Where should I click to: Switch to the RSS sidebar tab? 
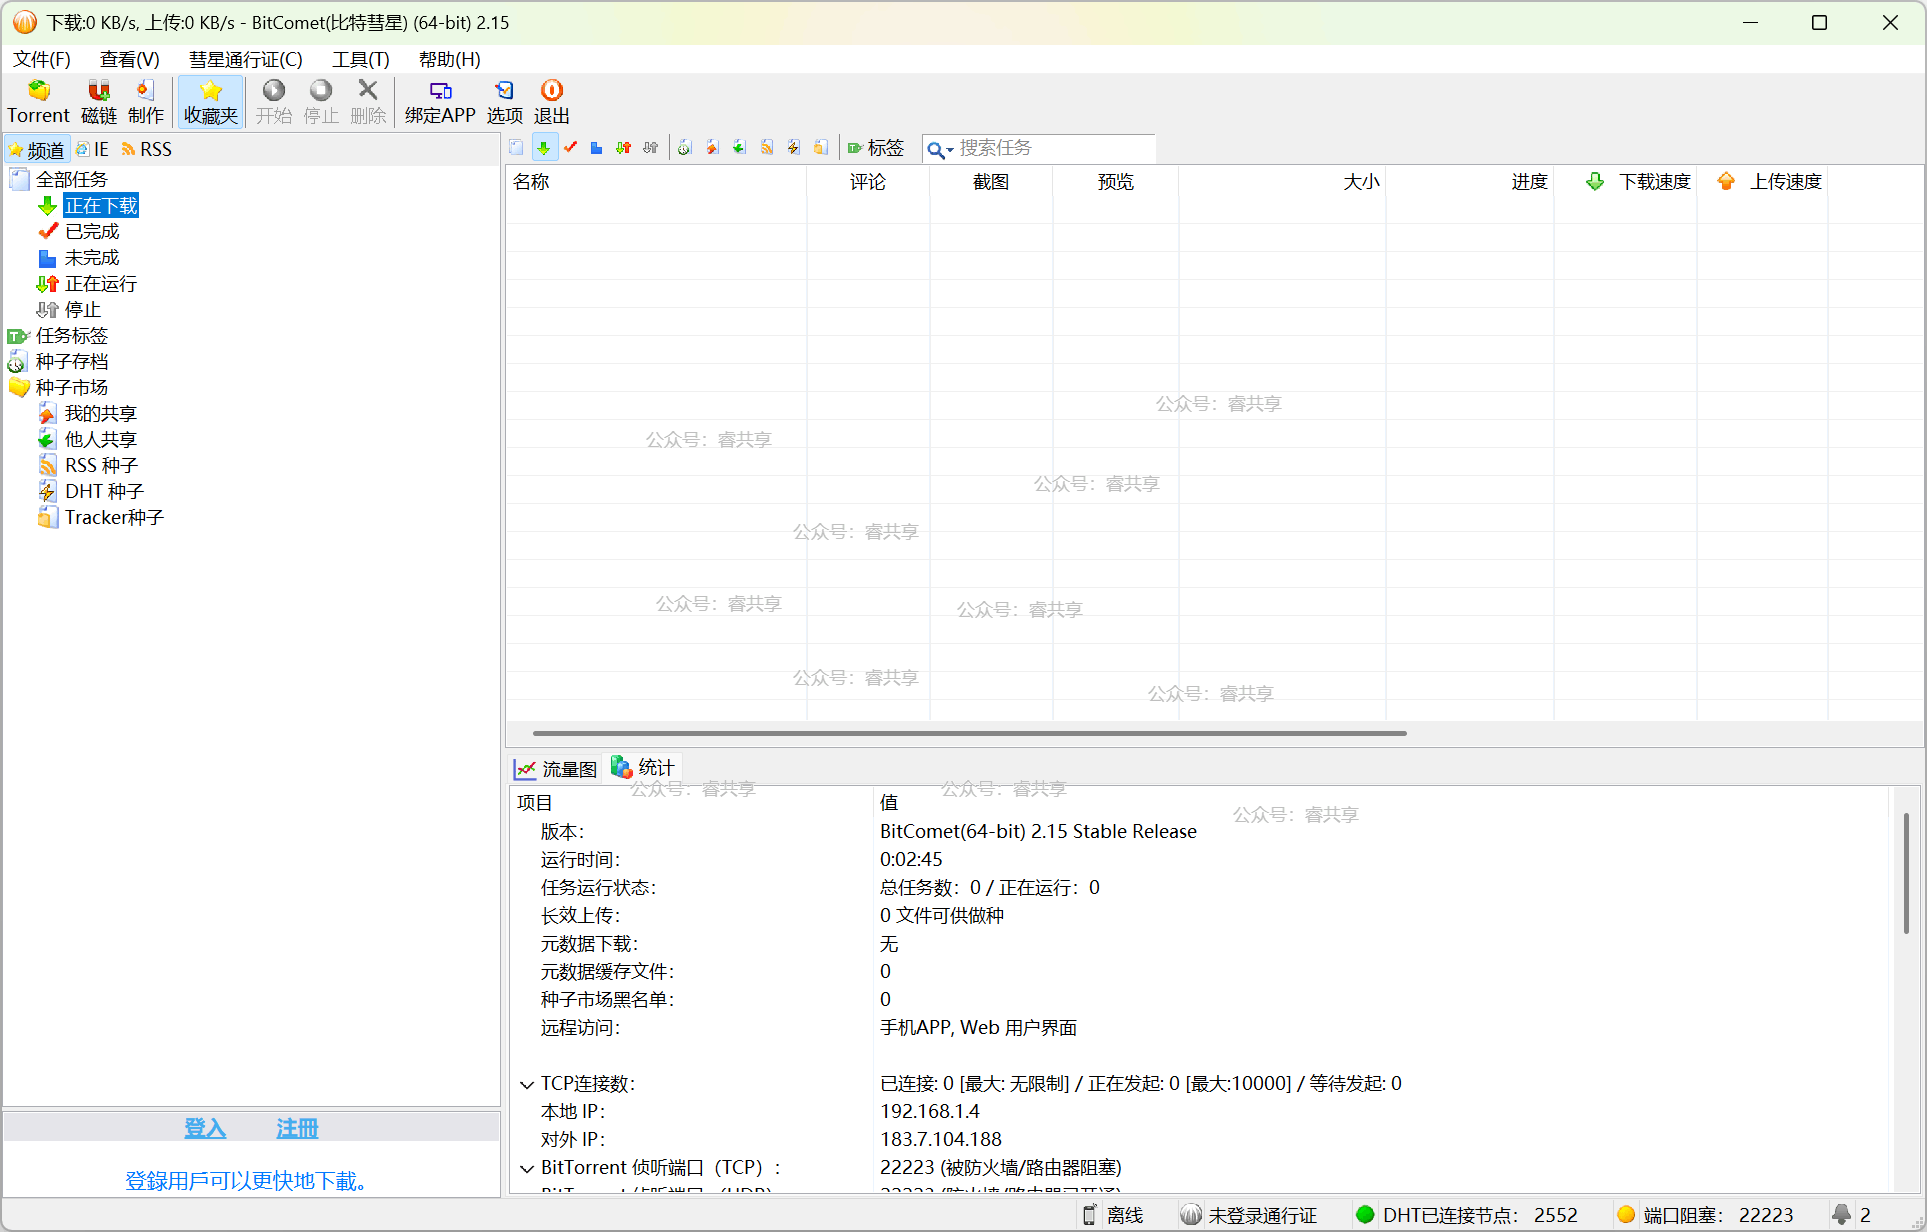click(x=147, y=149)
